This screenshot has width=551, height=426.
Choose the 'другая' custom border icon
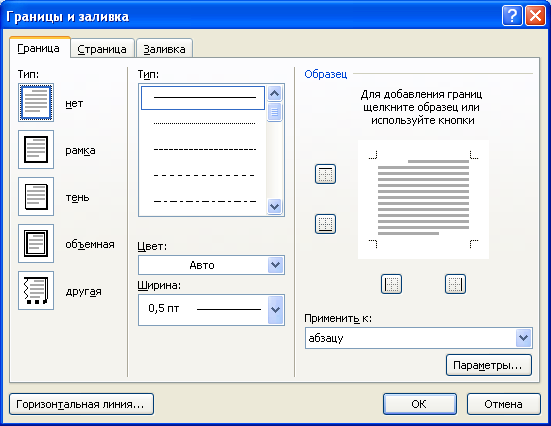pos(36,290)
